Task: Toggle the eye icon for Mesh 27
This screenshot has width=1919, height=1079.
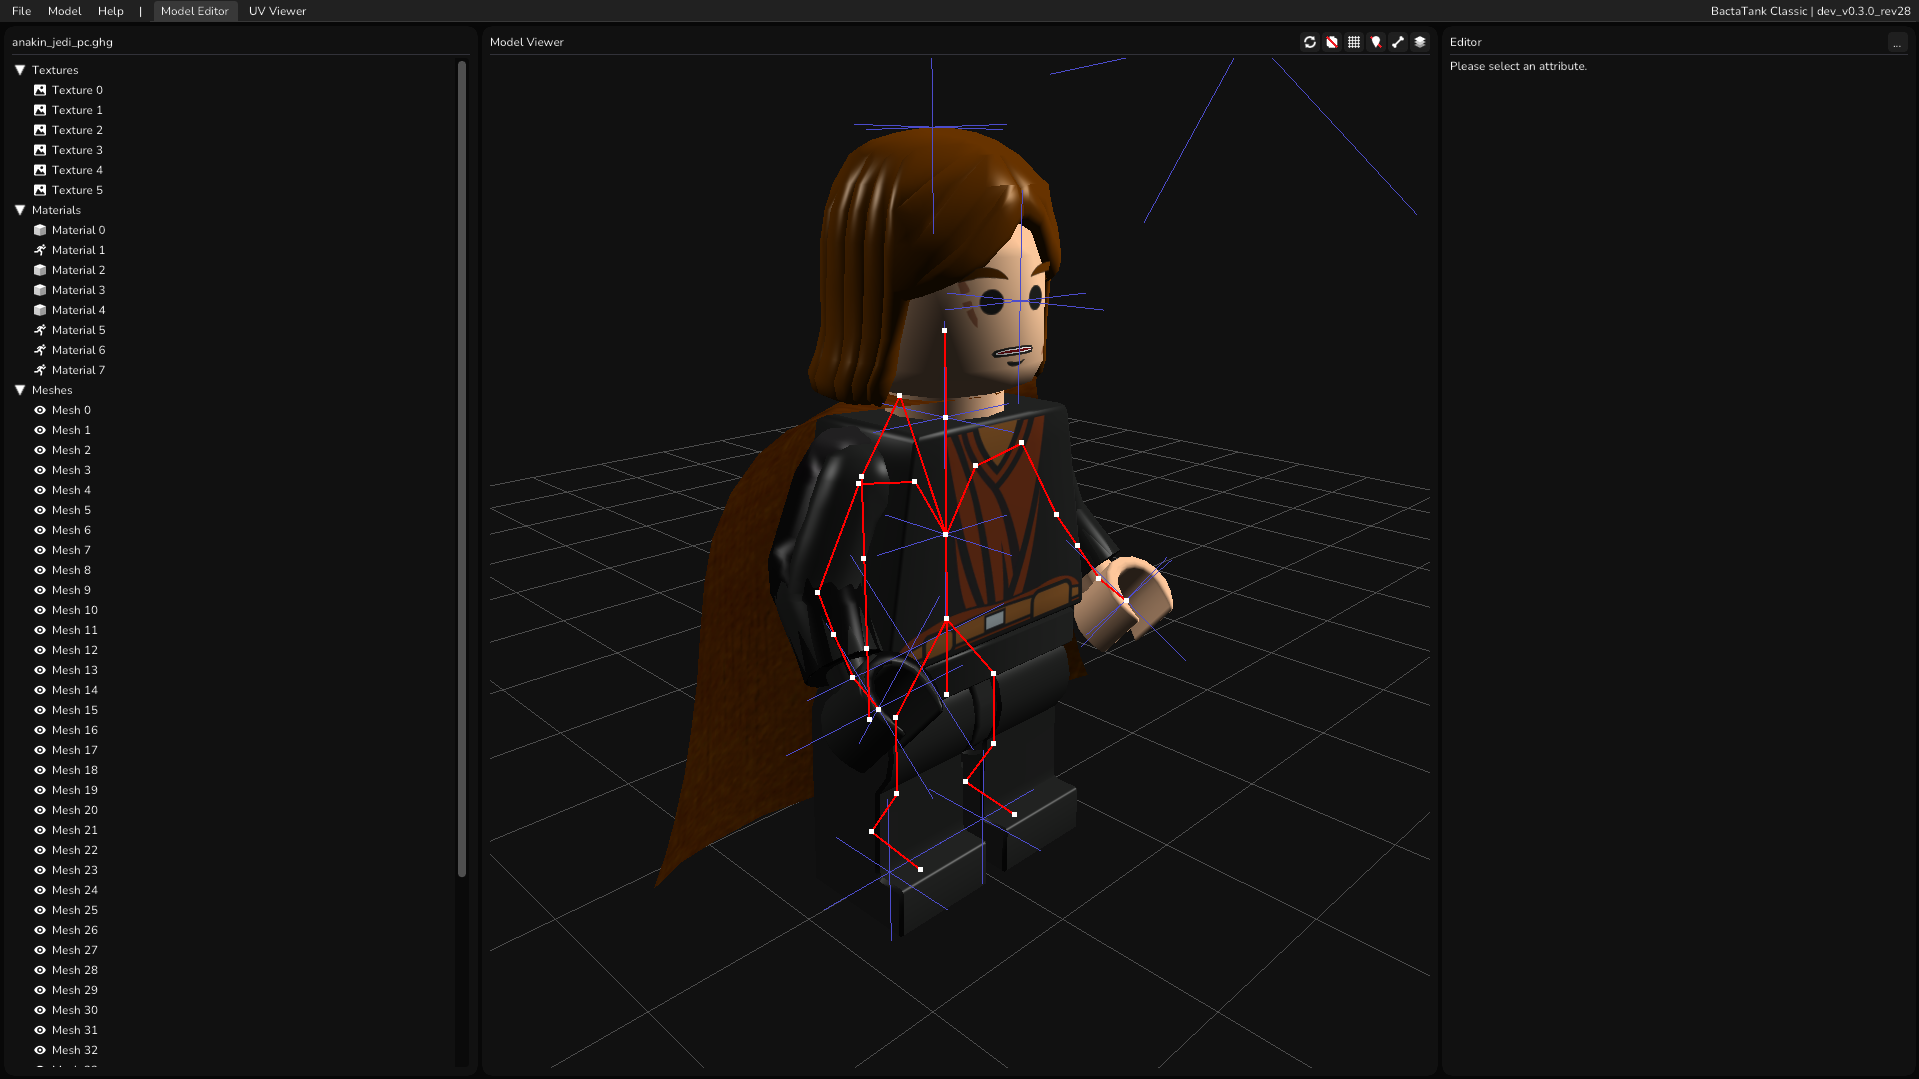Action: click(x=40, y=950)
